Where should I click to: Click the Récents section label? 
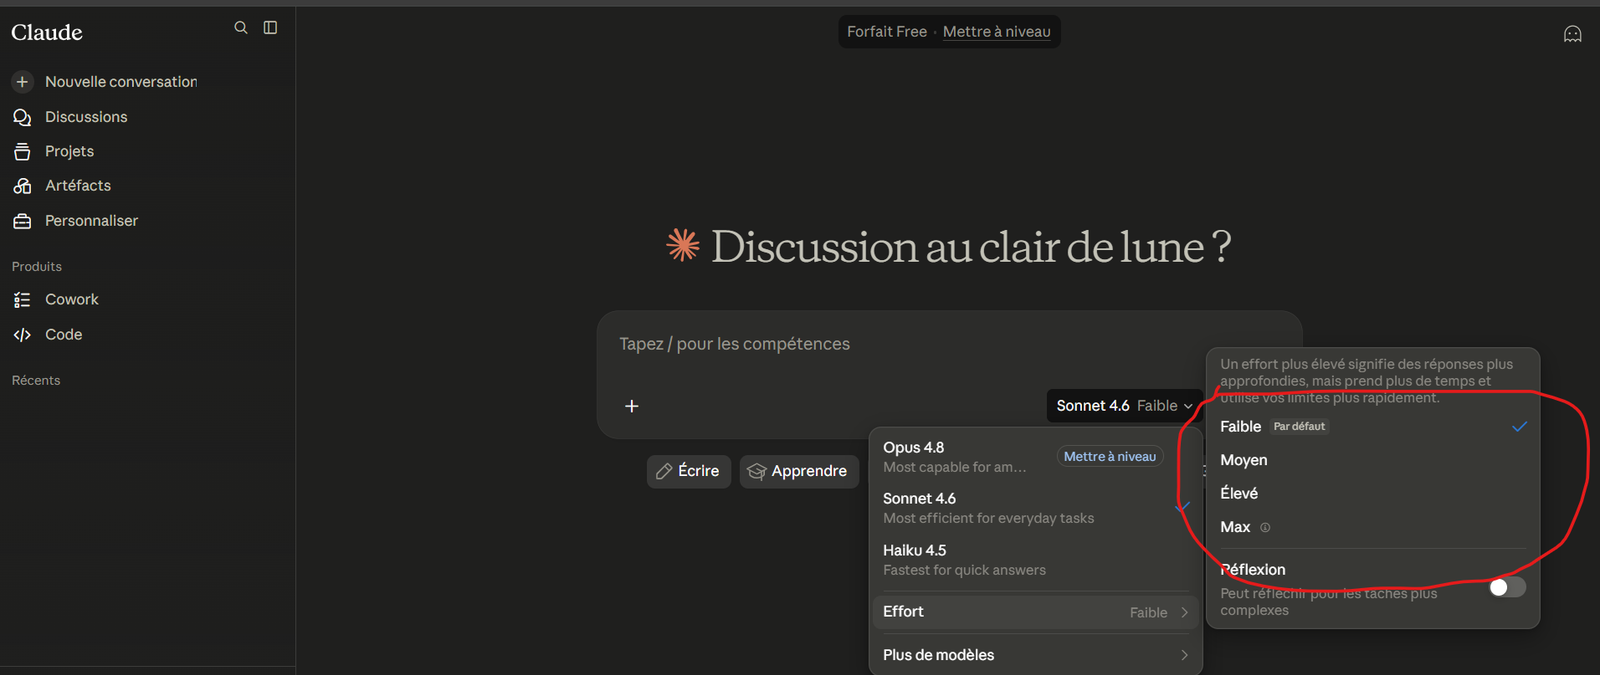coord(36,381)
